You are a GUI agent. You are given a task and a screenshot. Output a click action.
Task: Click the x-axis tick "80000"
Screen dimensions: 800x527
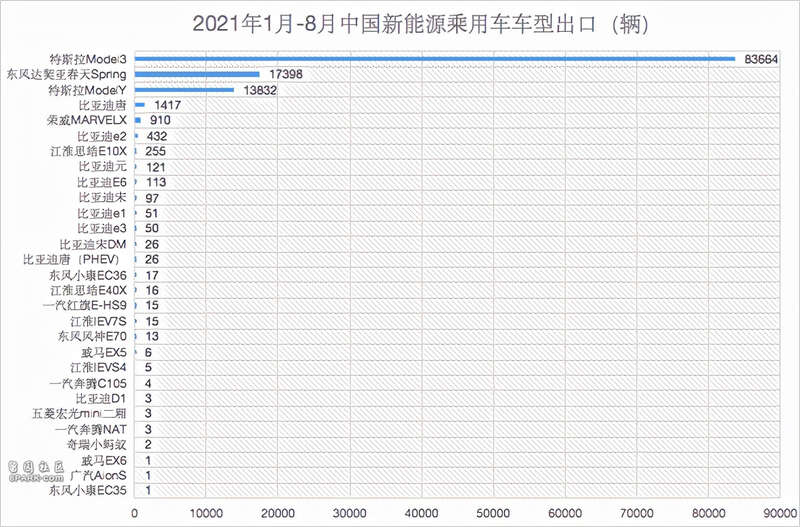pyautogui.click(x=709, y=514)
